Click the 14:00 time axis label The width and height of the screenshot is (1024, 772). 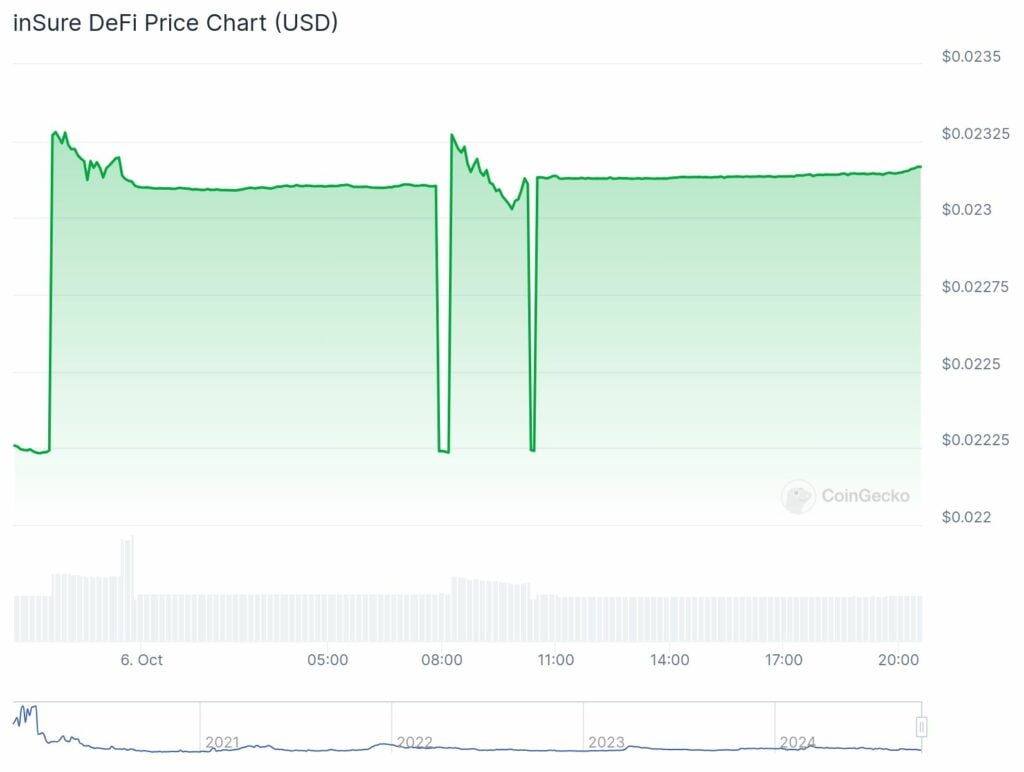click(669, 660)
